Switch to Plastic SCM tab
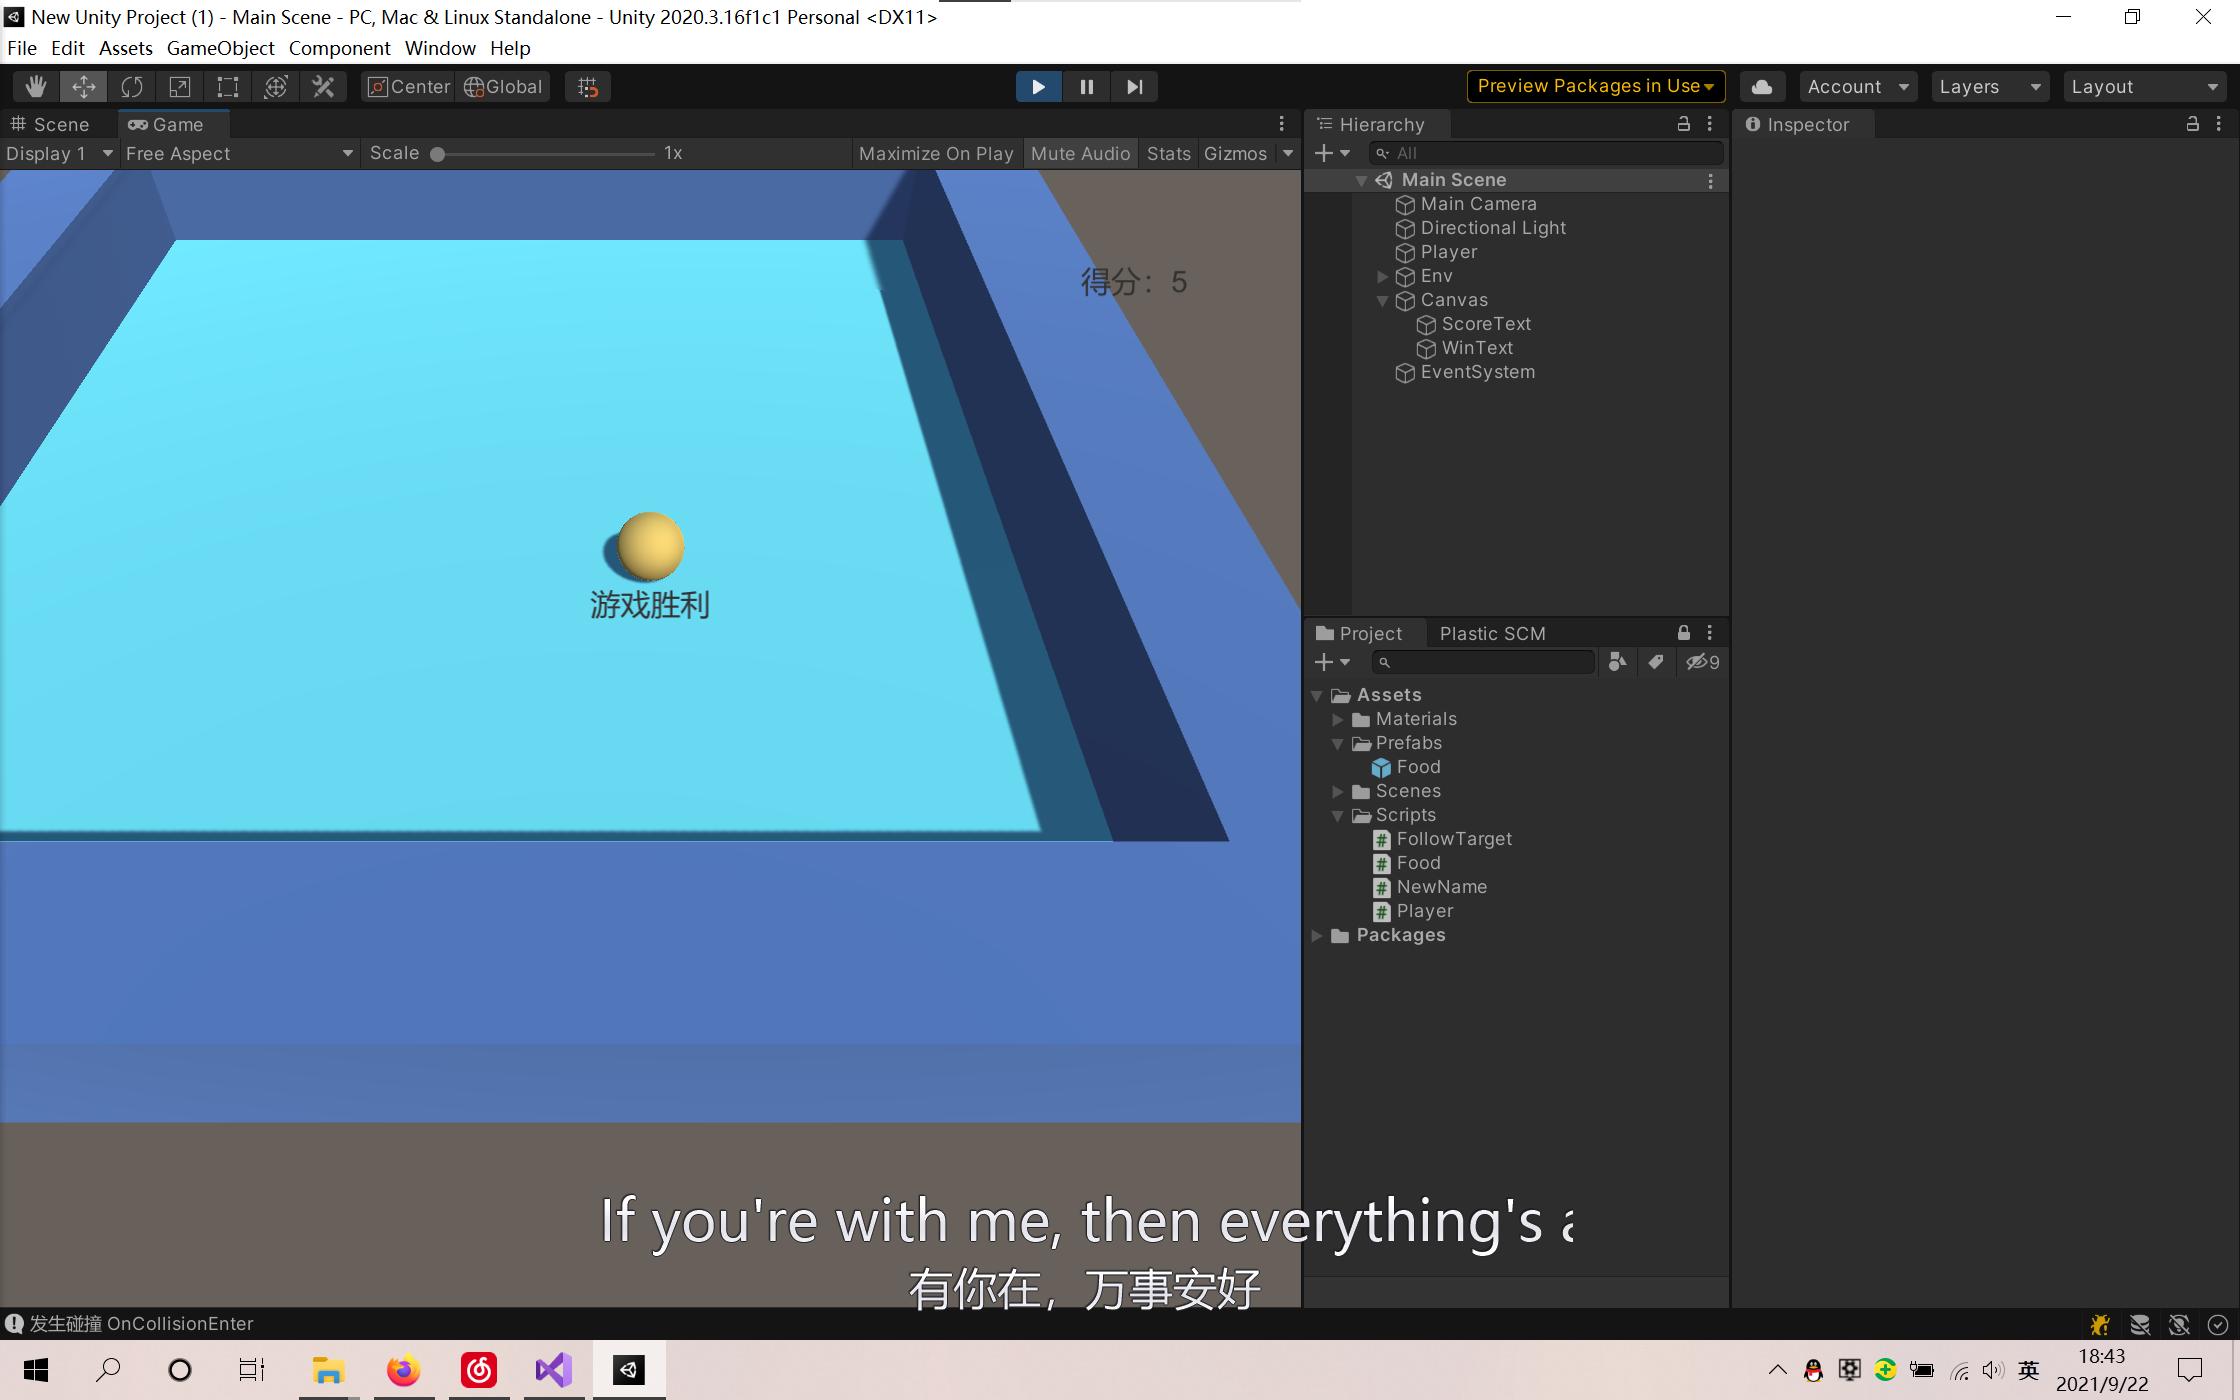 (1492, 633)
